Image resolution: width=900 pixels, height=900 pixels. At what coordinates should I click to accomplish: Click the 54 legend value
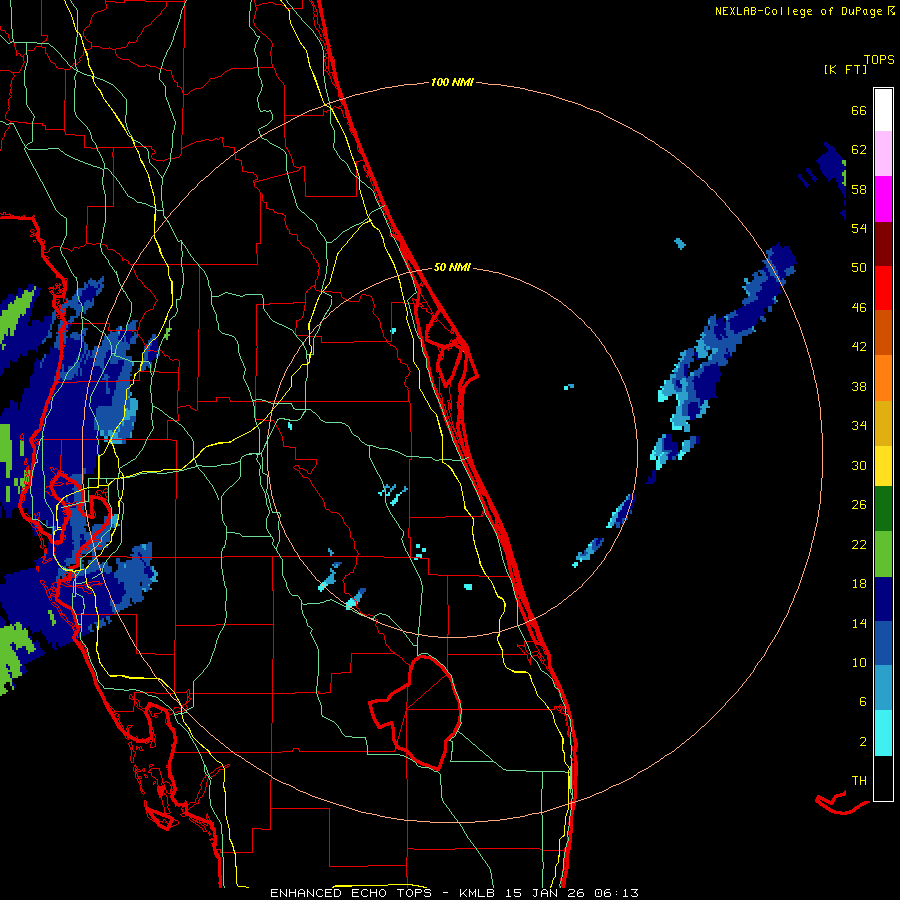[x=859, y=228]
